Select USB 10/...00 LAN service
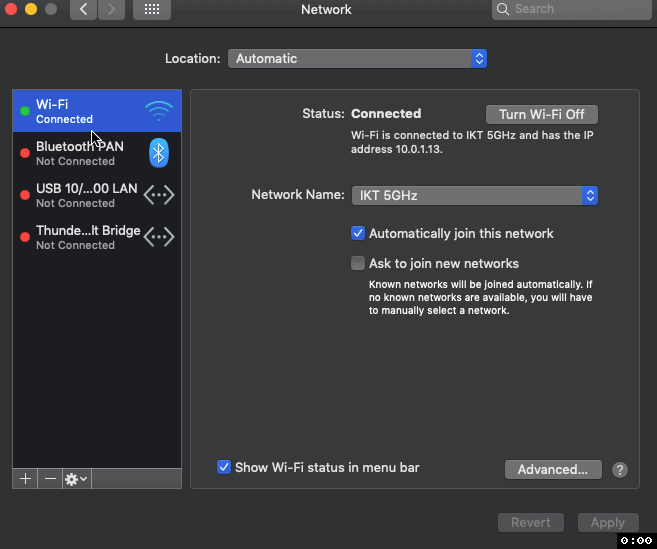The image size is (657, 549). (97, 195)
